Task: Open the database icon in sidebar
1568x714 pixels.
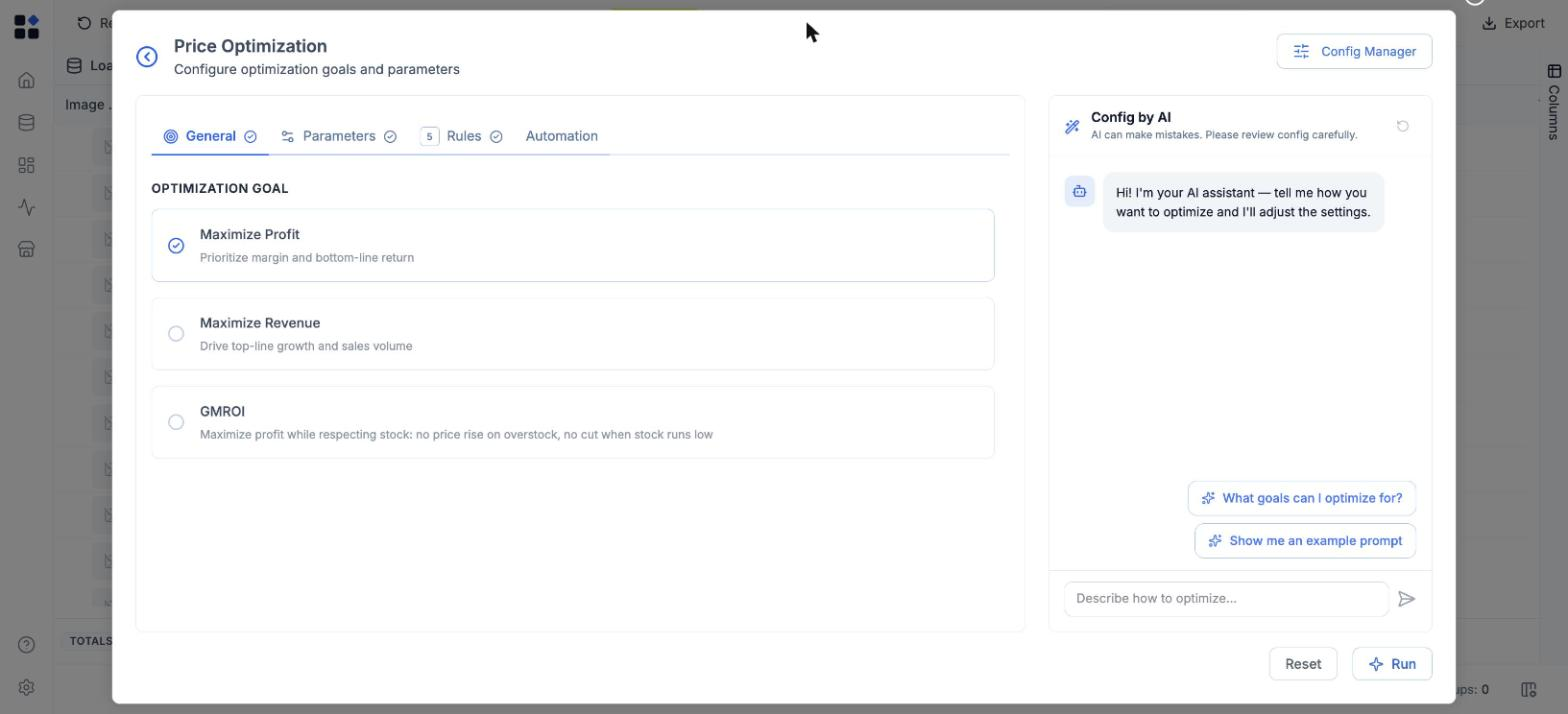Action: tap(27, 123)
